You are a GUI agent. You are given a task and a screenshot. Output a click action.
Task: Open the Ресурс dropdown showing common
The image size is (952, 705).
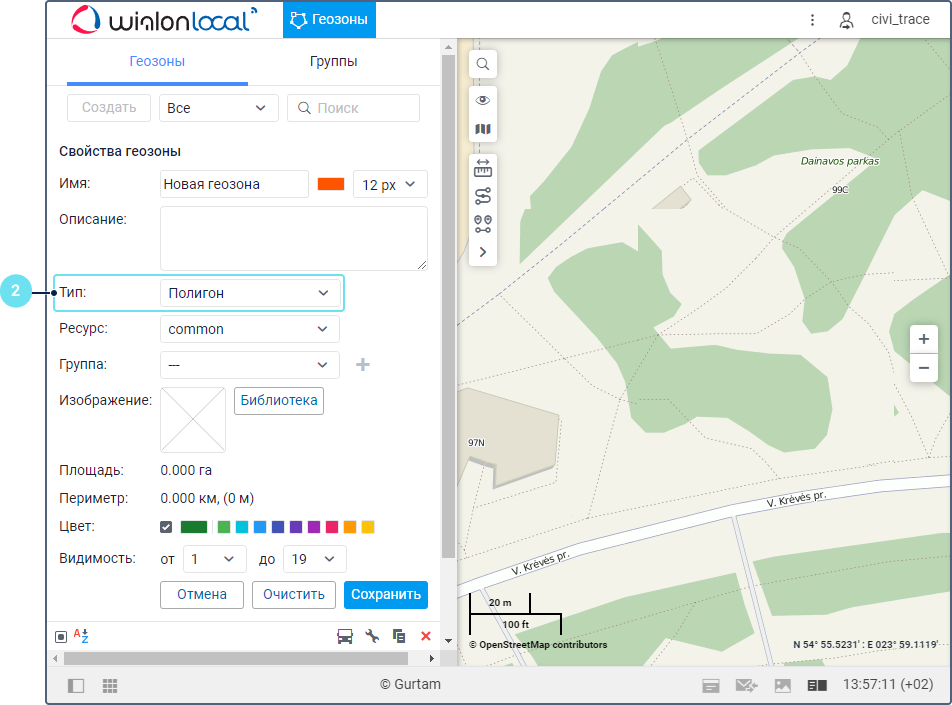coord(250,329)
